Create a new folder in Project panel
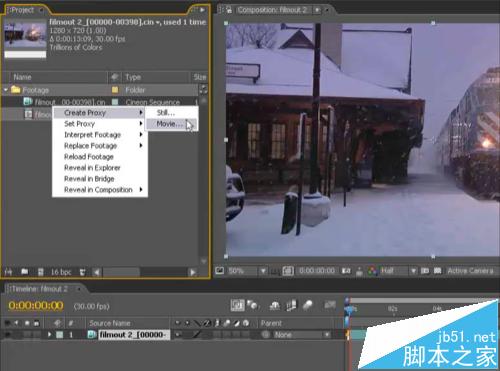This screenshot has height=371, width=500. (25, 272)
